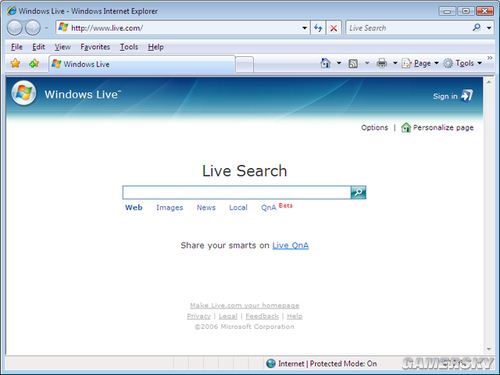Expand the Feeds dropdown arrow
This screenshot has height=375, width=500.
(367, 63)
